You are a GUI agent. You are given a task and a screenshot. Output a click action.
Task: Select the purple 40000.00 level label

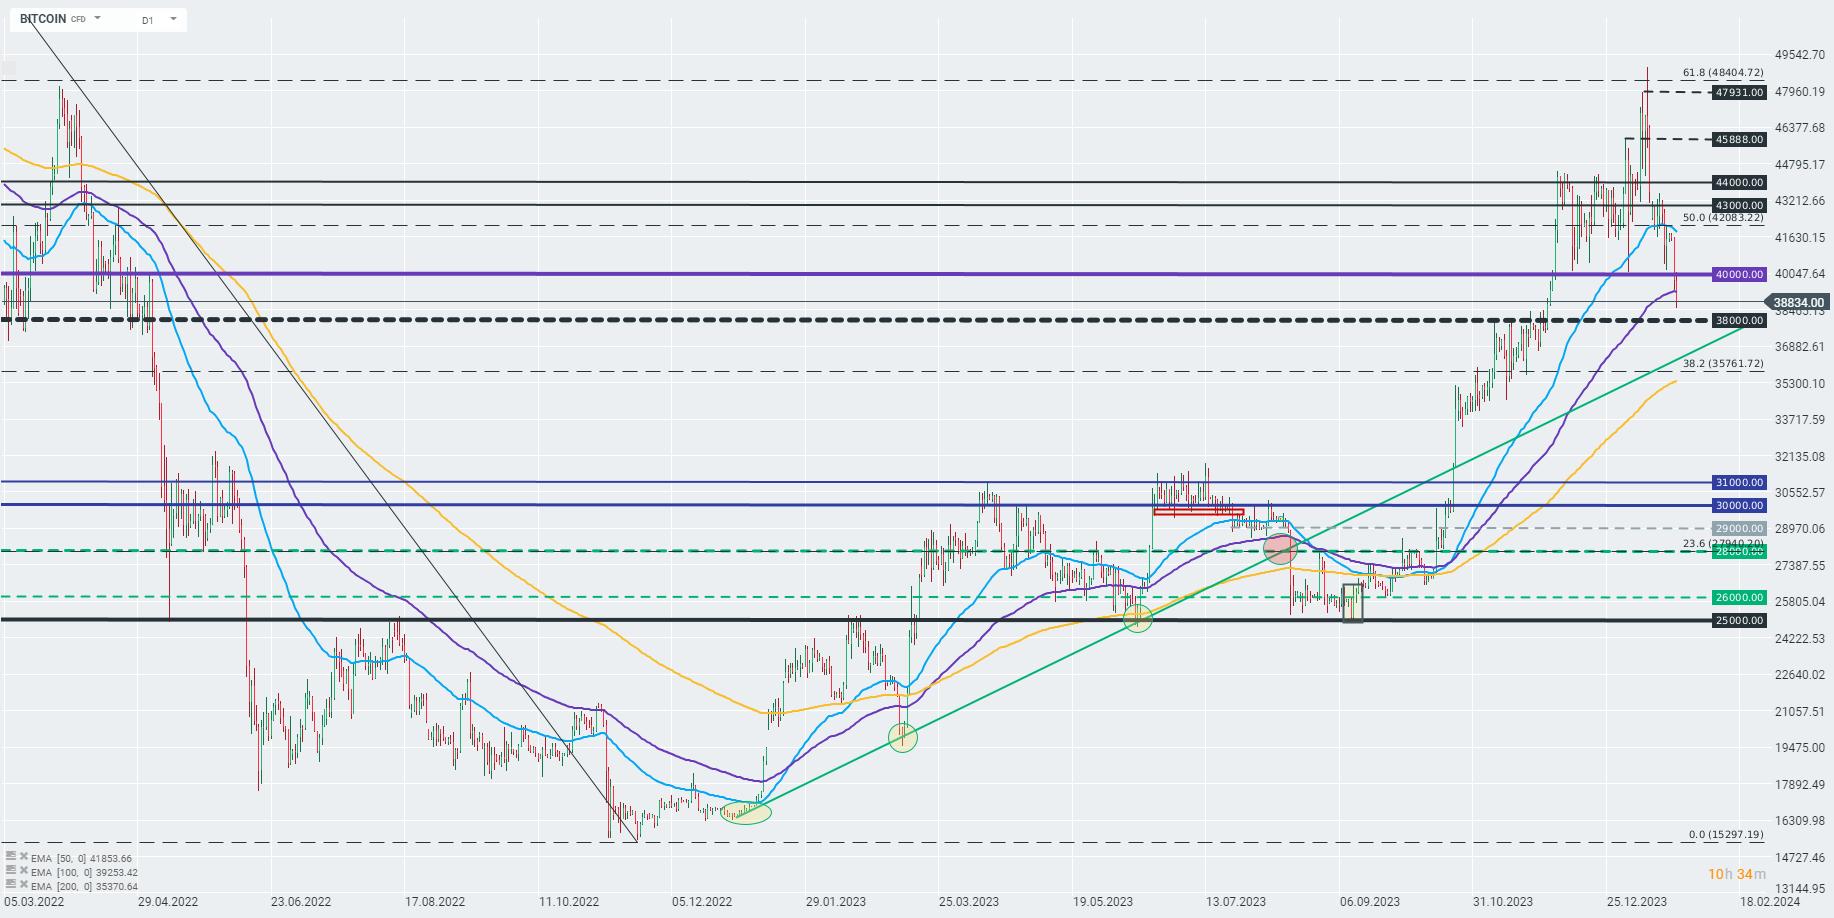click(x=1740, y=274)
